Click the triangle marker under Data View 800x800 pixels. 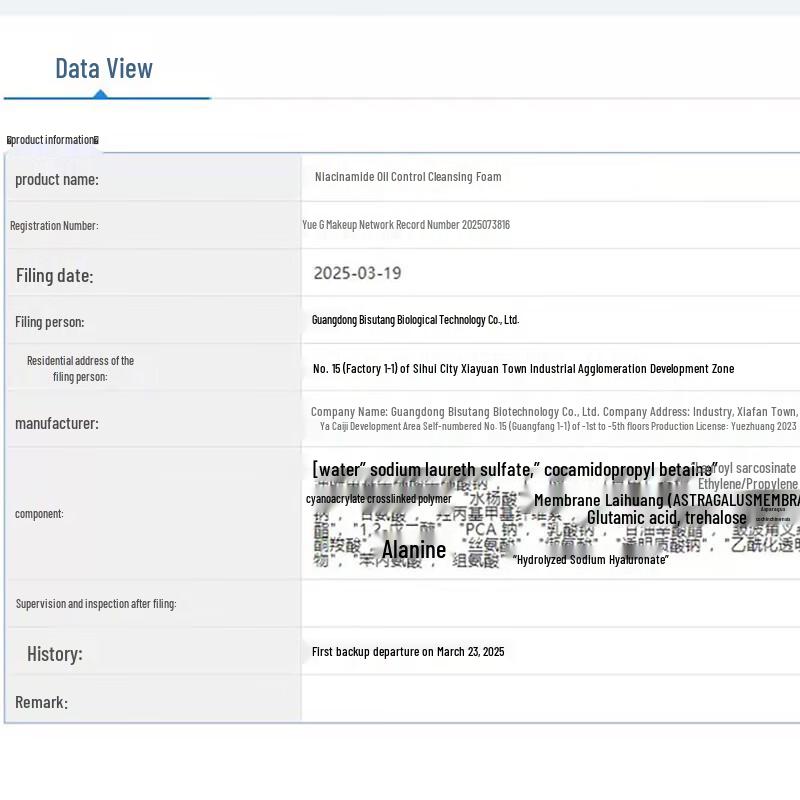point(100,94)
